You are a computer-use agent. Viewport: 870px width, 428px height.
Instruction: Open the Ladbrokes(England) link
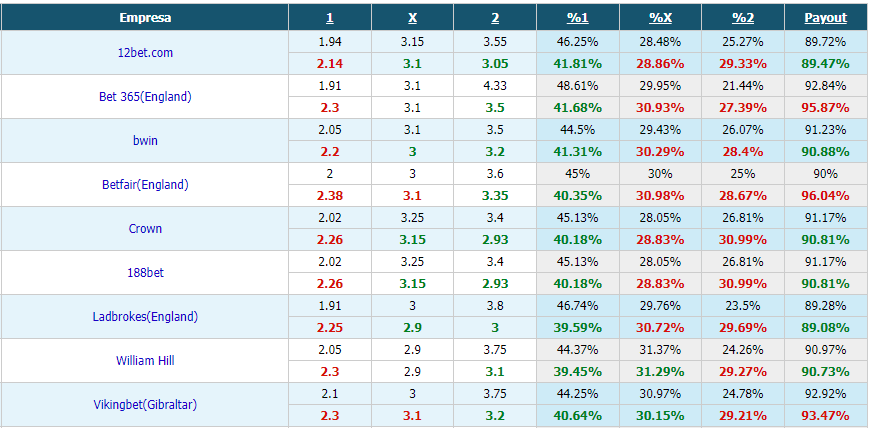coord(145,317)
